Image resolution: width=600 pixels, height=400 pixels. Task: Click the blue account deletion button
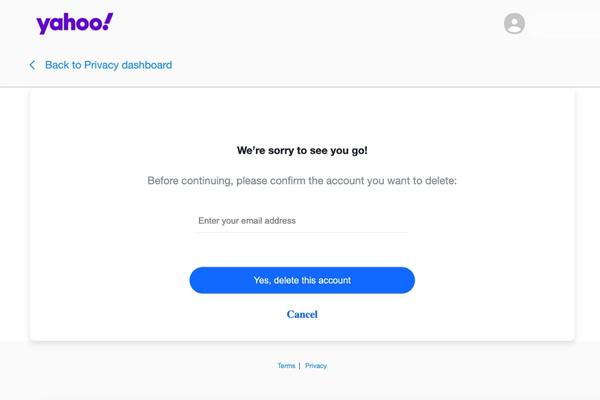click(302, 280)
